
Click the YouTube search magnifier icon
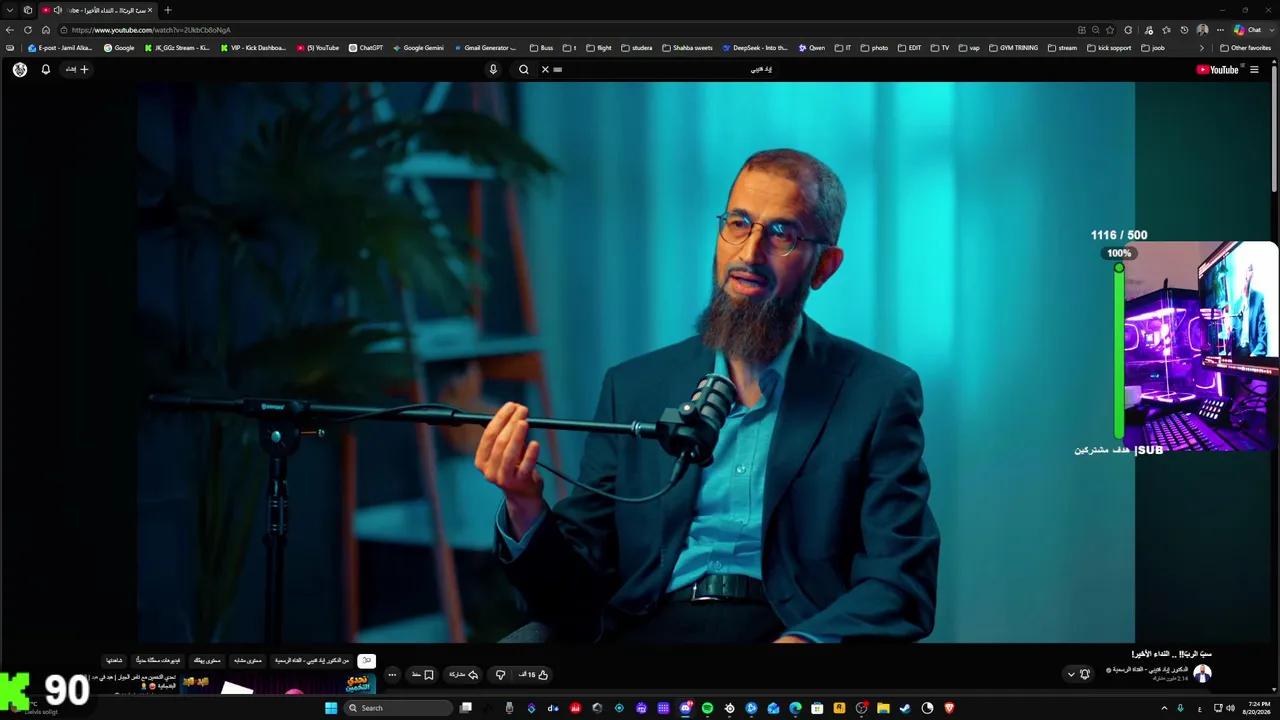coord(523,70)
